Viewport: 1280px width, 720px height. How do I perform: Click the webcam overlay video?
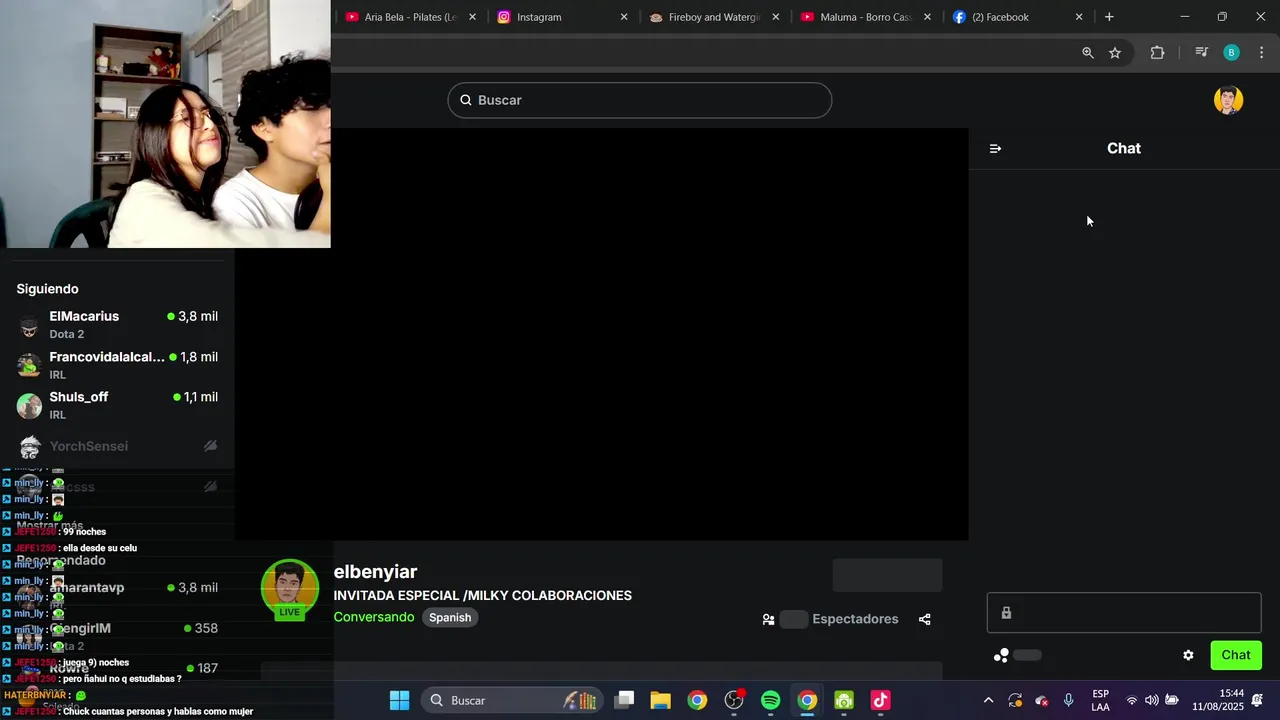[x=165, y=124]
